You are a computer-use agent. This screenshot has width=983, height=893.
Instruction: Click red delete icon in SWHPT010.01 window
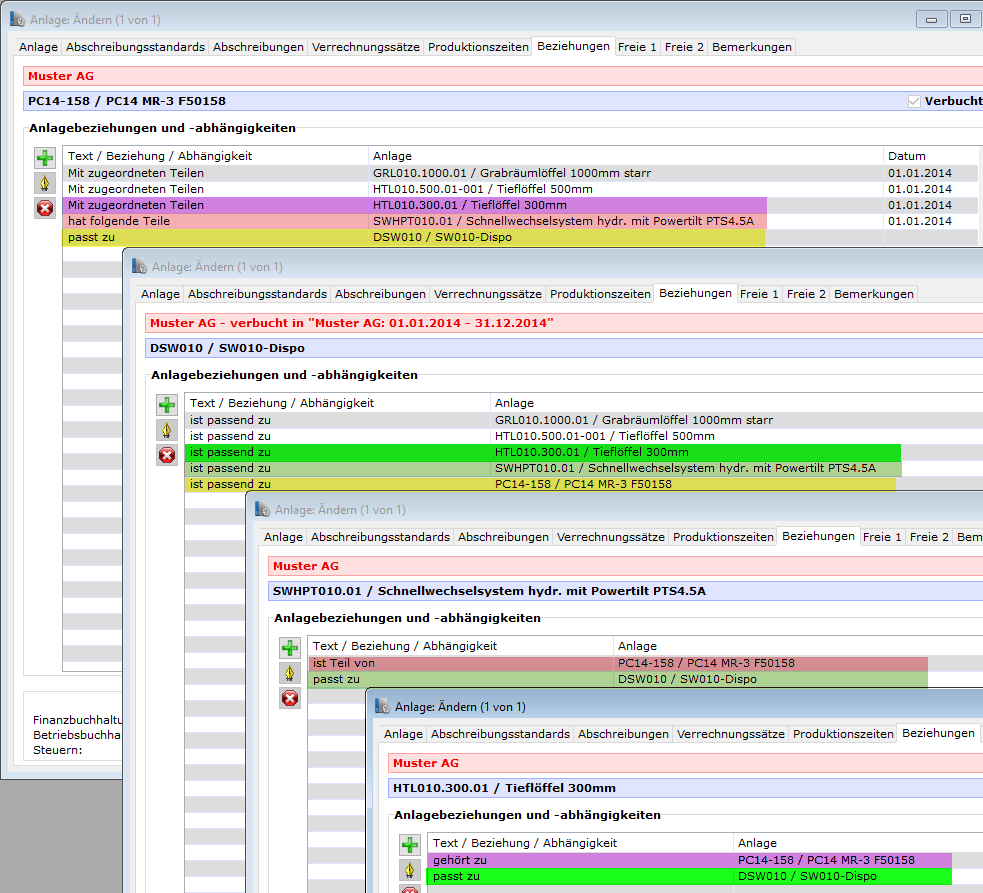click(x=290, y=698)
